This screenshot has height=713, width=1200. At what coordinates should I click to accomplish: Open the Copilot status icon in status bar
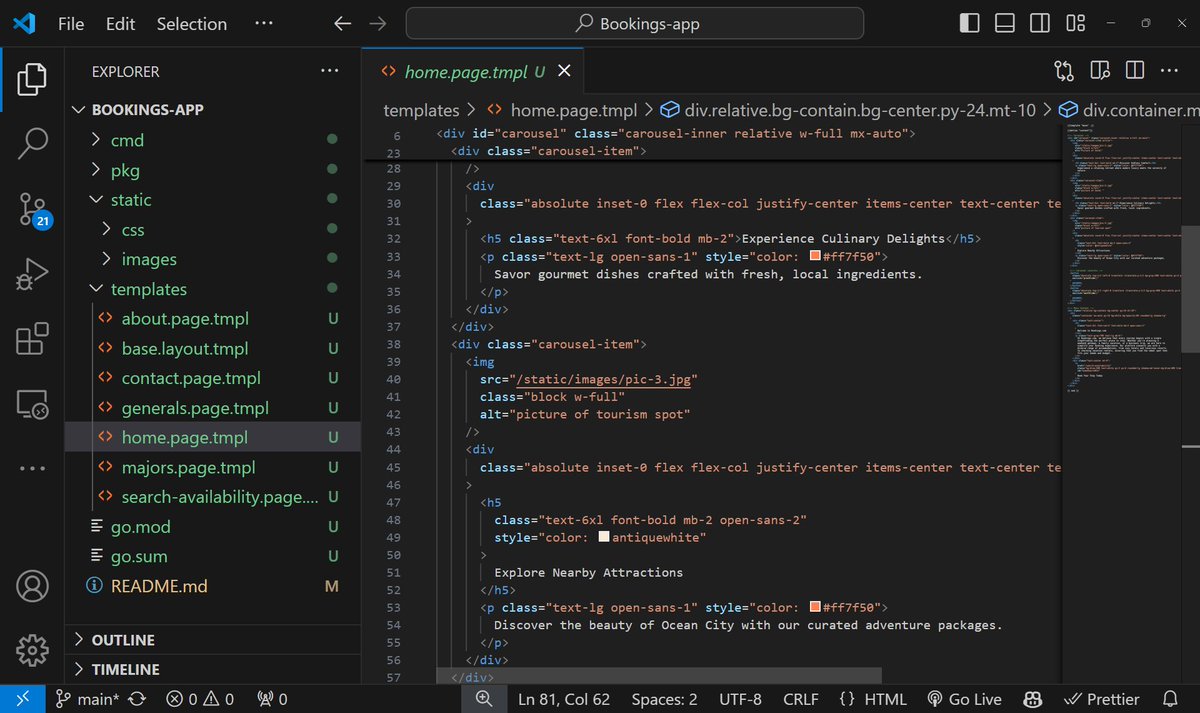1034,699
